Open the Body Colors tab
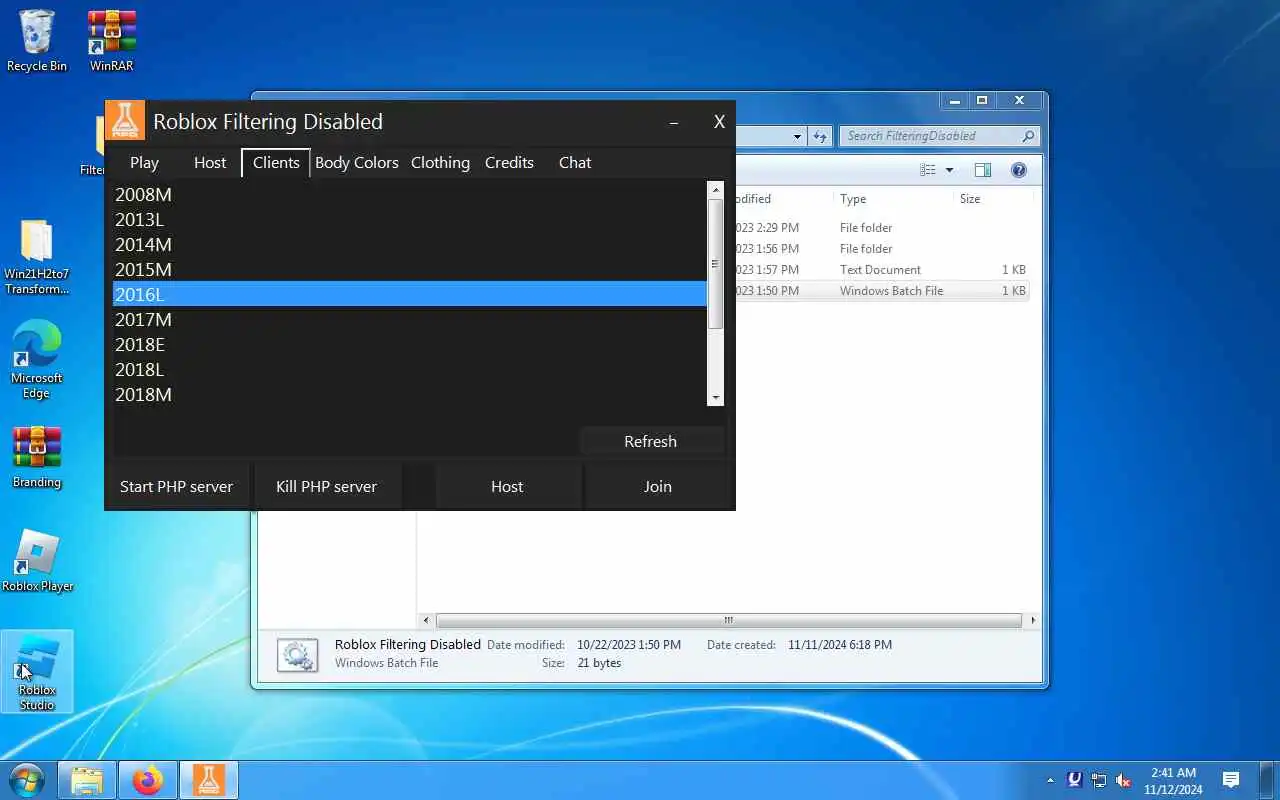This screenshot has height=800, width=1280. point(357,162)
